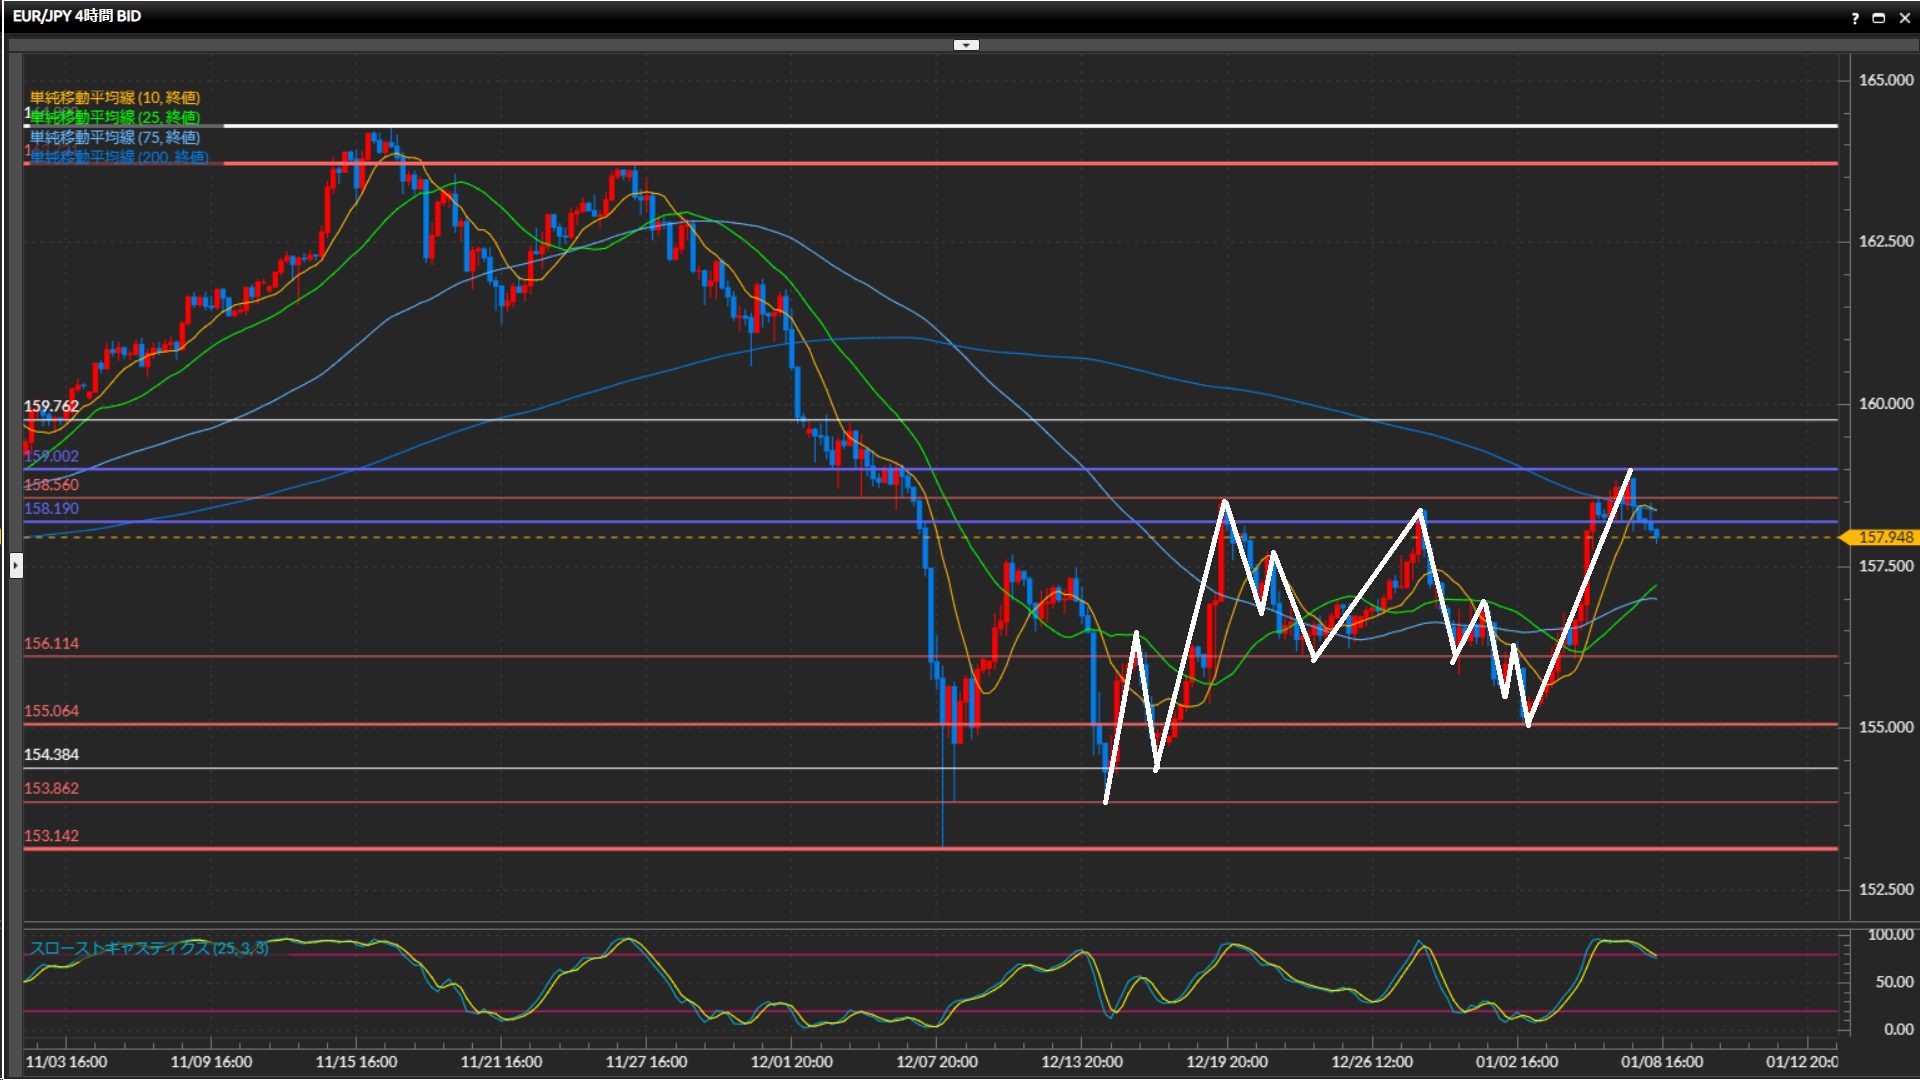Click the slow stochastics indicator label
Screen dimensions: 1920x1080
[x=149, y=948]
